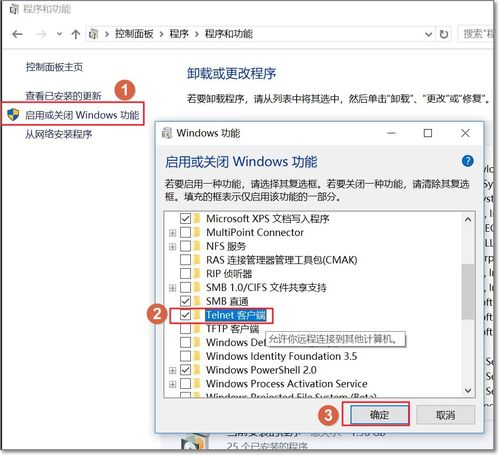Uncheck the Telnet 客户端 checkbox
The height and width of the screenshot is (455, 499).
[185, 315]
